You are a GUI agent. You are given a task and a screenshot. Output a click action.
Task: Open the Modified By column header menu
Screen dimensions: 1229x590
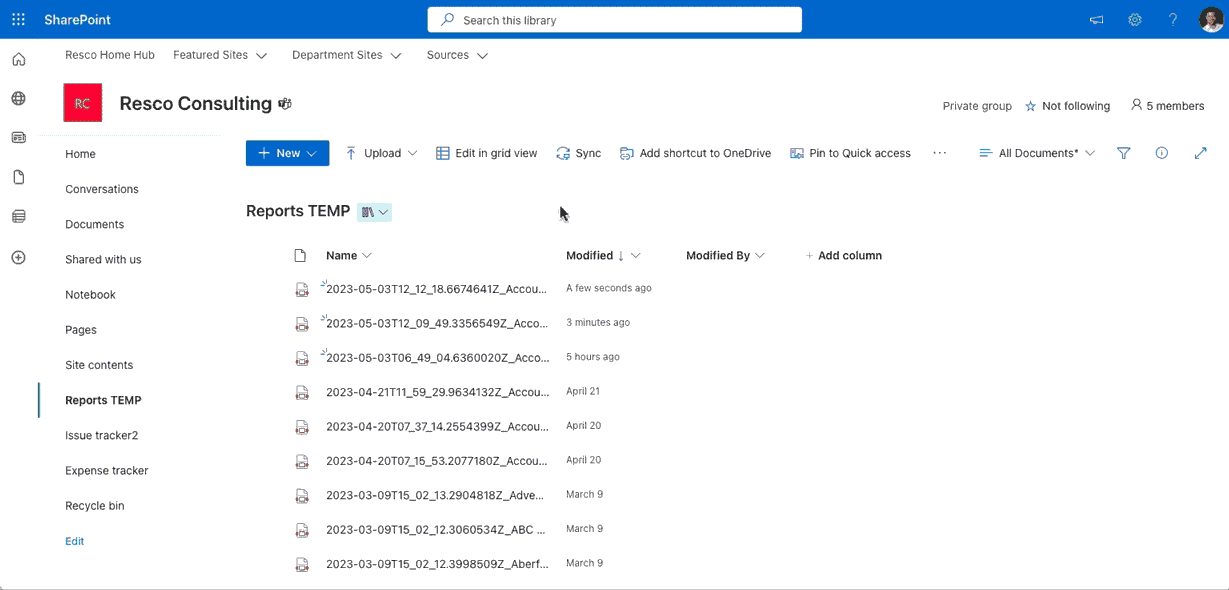coord(725,256)
